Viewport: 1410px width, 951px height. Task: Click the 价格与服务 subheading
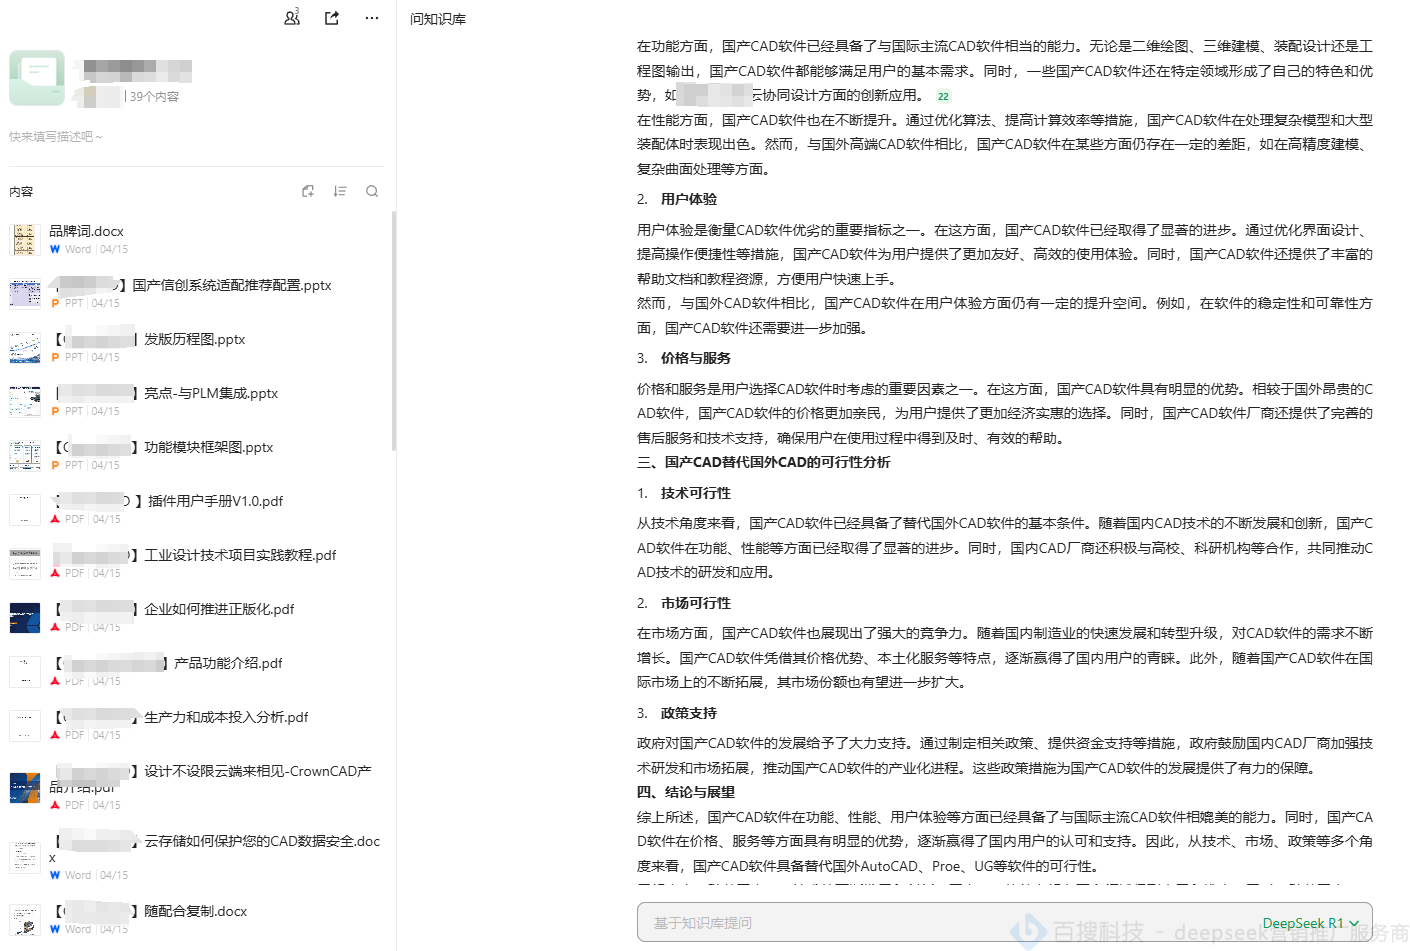click(x=696, y=358)
